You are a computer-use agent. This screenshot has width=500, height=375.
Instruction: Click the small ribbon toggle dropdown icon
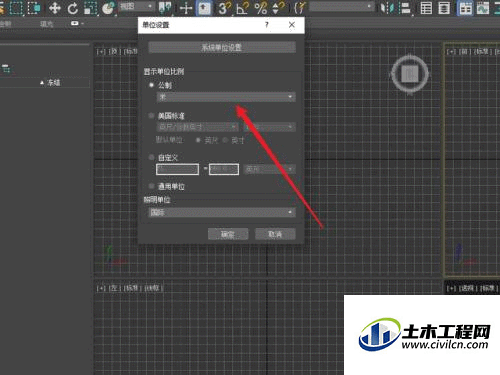point(77,23)
